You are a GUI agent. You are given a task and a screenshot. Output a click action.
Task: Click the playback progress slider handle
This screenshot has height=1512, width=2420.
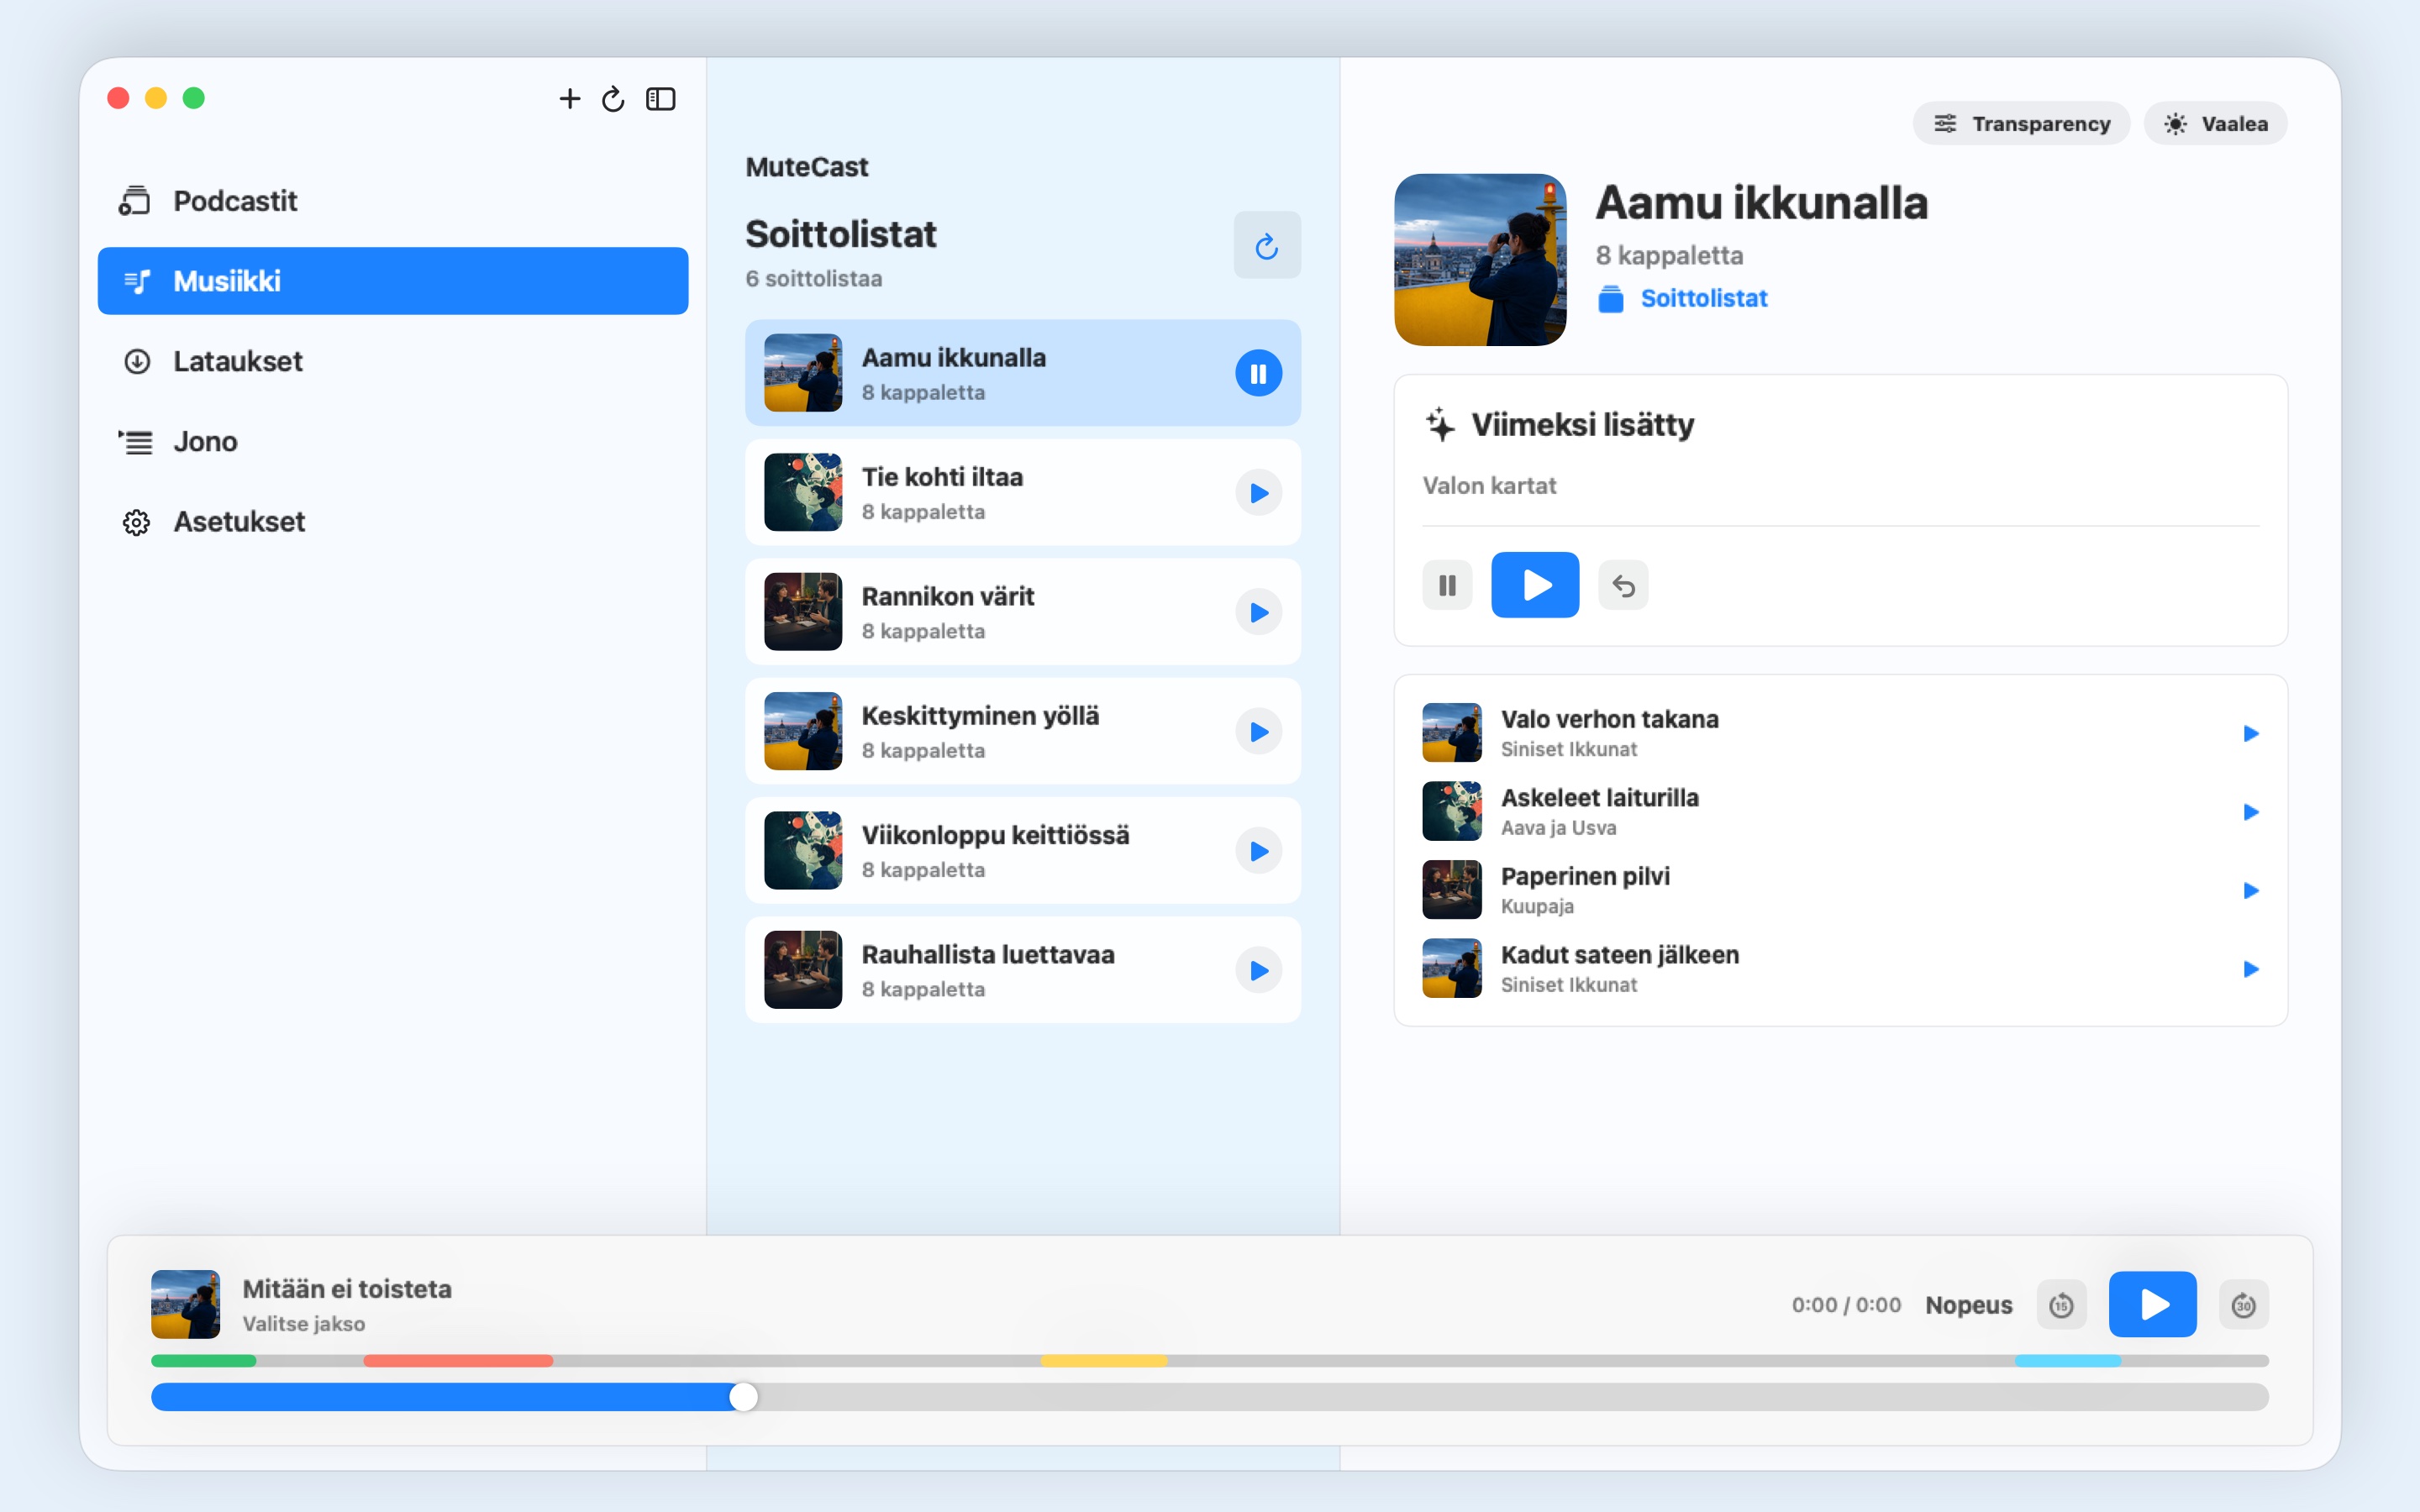tap(744, 1397)
